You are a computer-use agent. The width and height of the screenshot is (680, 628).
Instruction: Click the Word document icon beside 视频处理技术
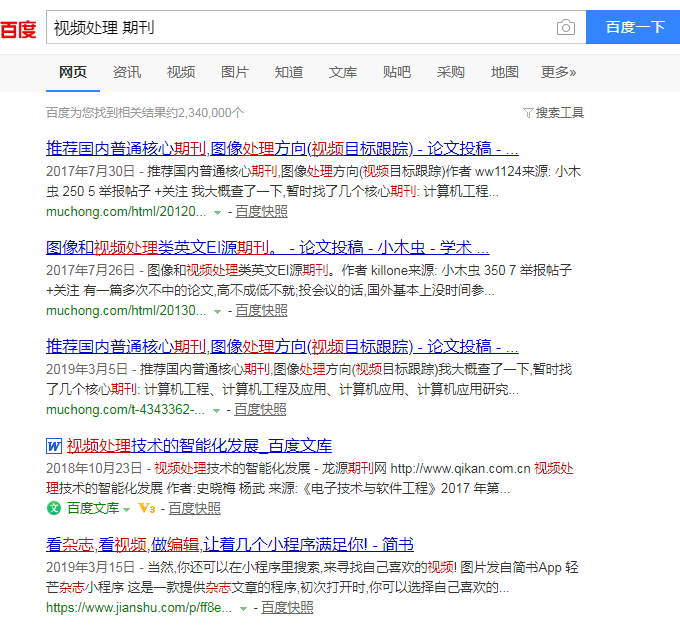[54, 446]
